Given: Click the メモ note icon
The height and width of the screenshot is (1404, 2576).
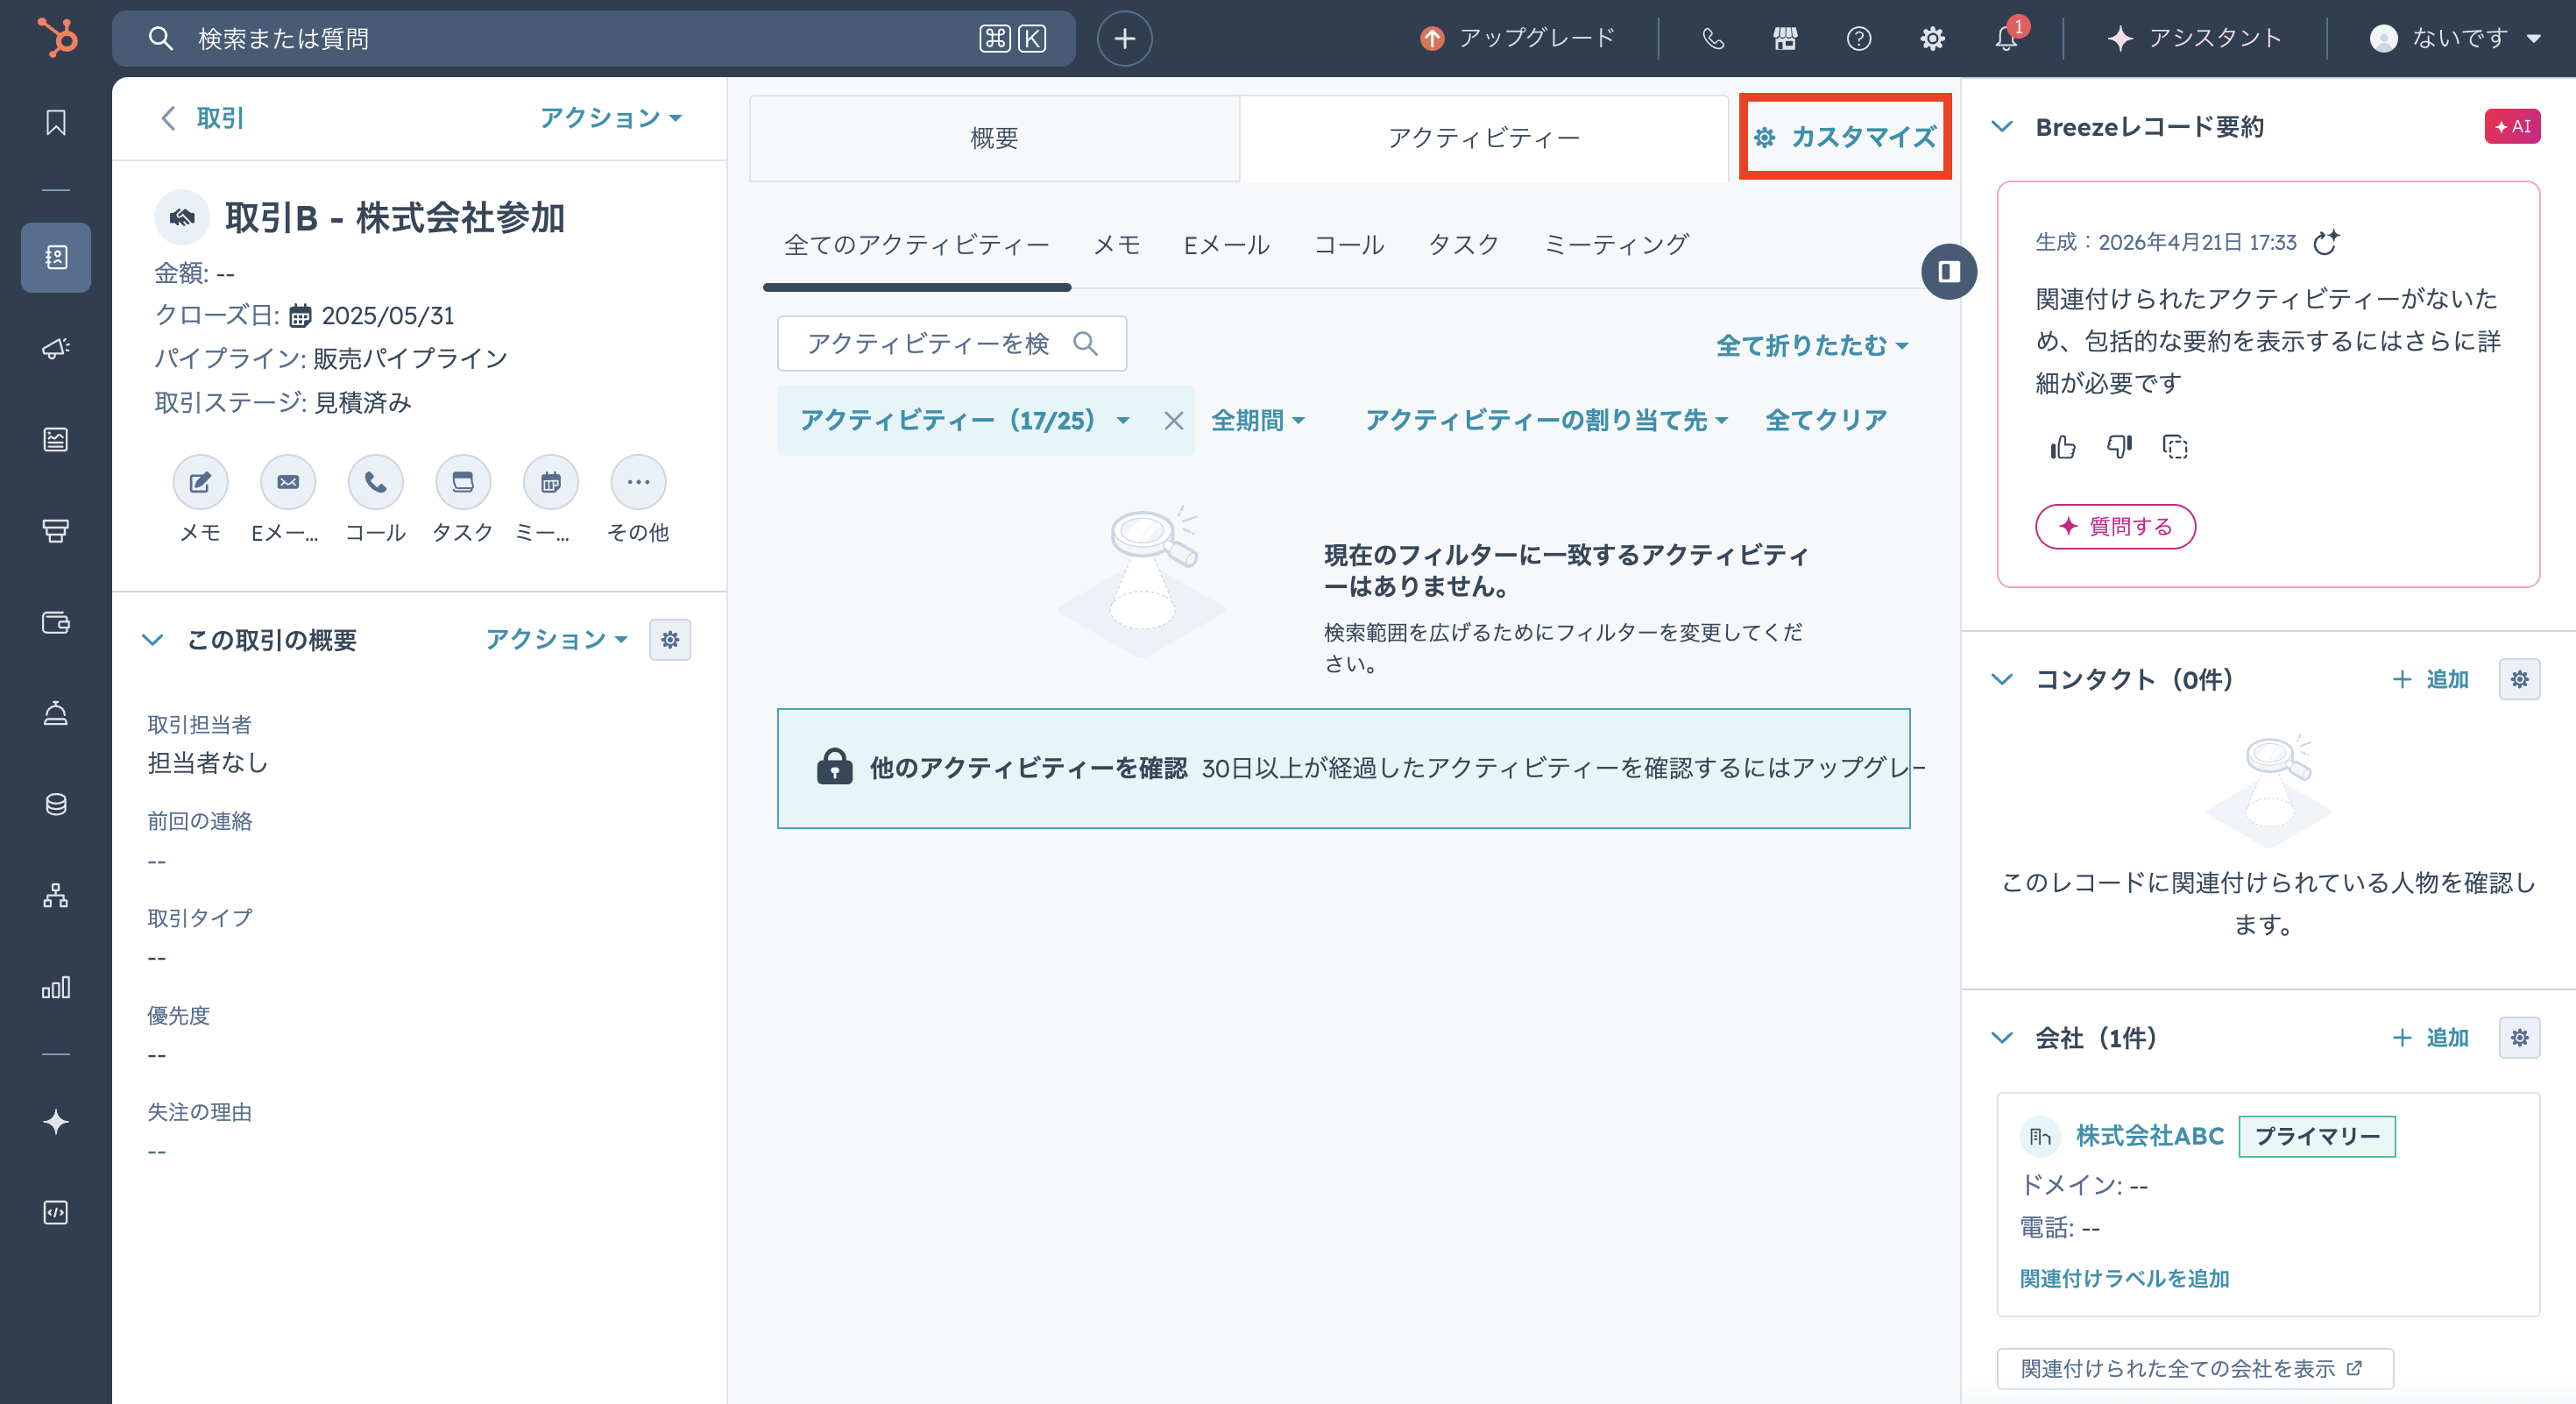Looking at the screenshot, I should pyautogui.click(x=200, y=482).
